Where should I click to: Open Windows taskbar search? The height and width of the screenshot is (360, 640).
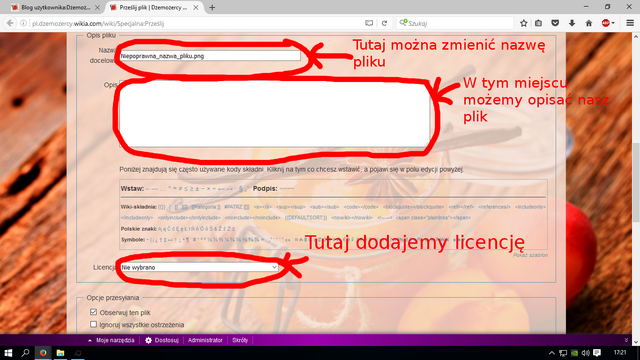[x=25, y=353]
